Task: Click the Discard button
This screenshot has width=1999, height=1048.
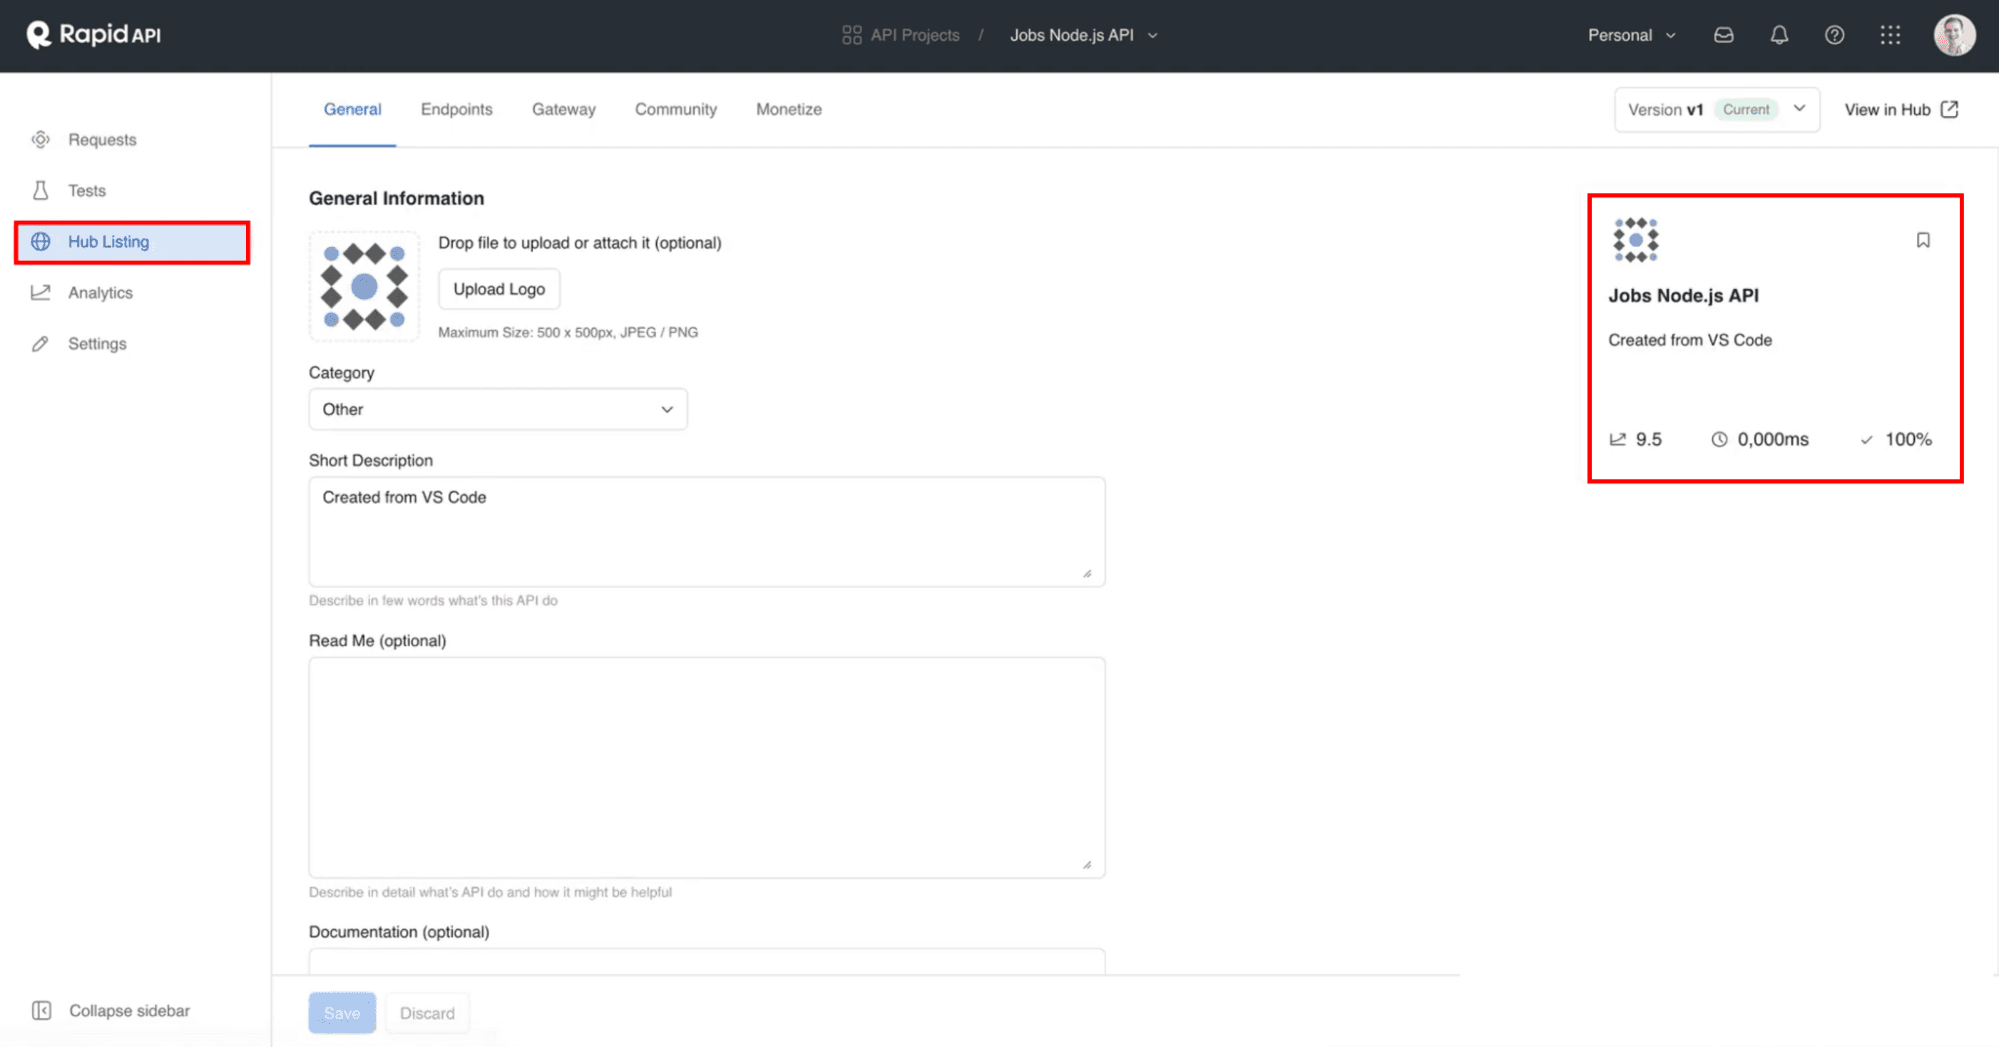Action: (427, 1013)
